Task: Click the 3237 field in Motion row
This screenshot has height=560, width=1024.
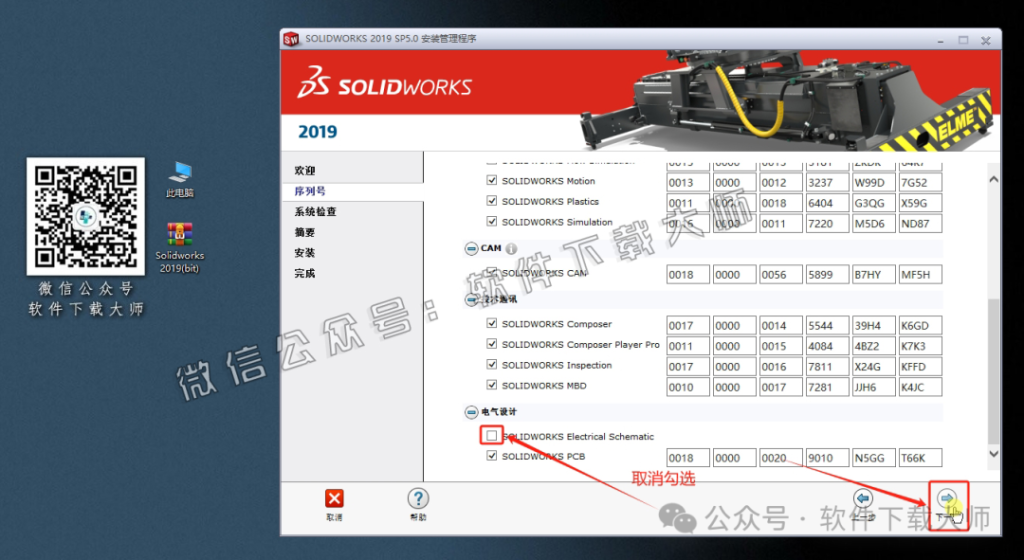Action: coord(827,183)
